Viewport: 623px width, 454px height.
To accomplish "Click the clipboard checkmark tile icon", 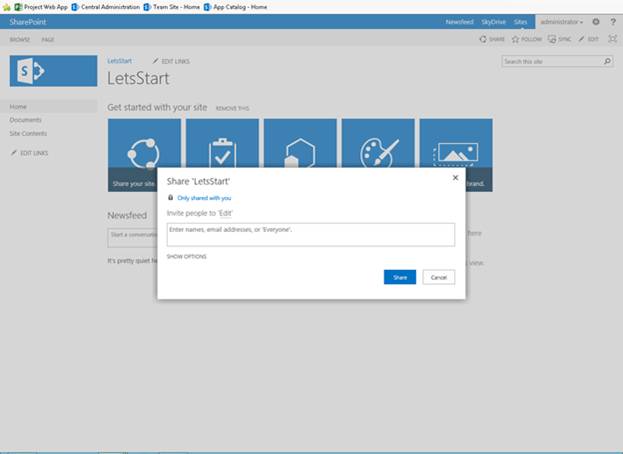I will click(222, 153).
